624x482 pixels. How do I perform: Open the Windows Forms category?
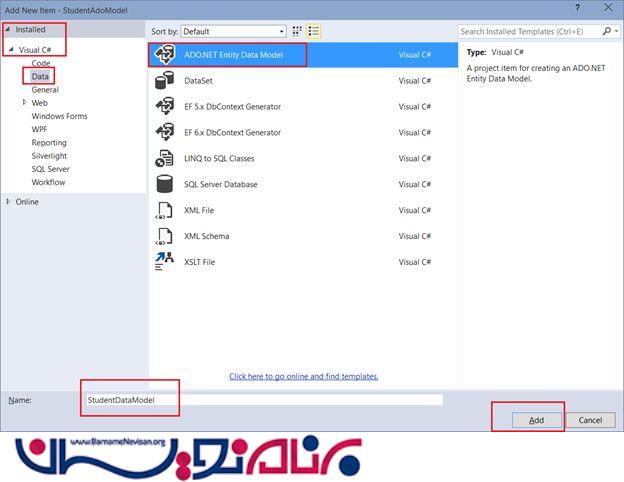click(x=59, y=116)
